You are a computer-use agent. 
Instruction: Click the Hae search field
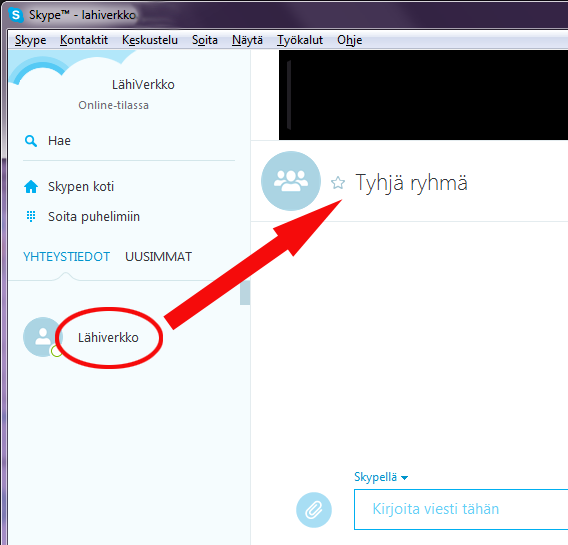coord(129,141)
